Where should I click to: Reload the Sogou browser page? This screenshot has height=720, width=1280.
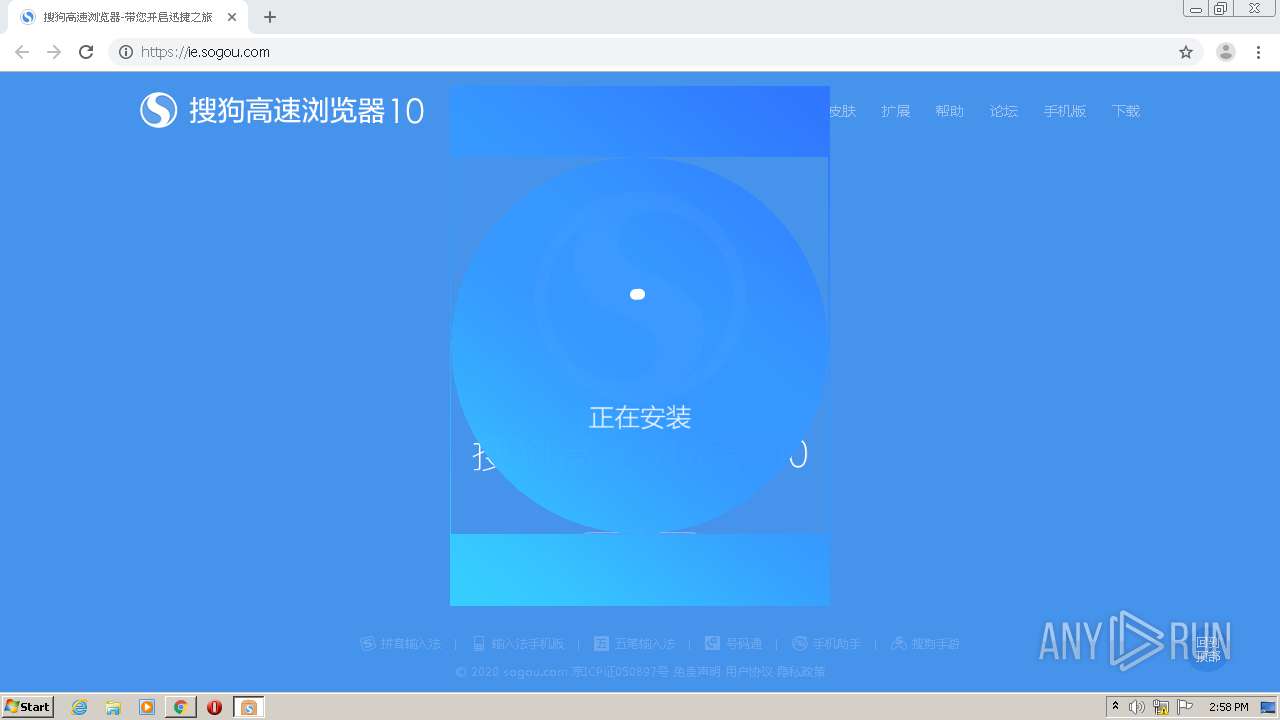[x=86, y=52]
